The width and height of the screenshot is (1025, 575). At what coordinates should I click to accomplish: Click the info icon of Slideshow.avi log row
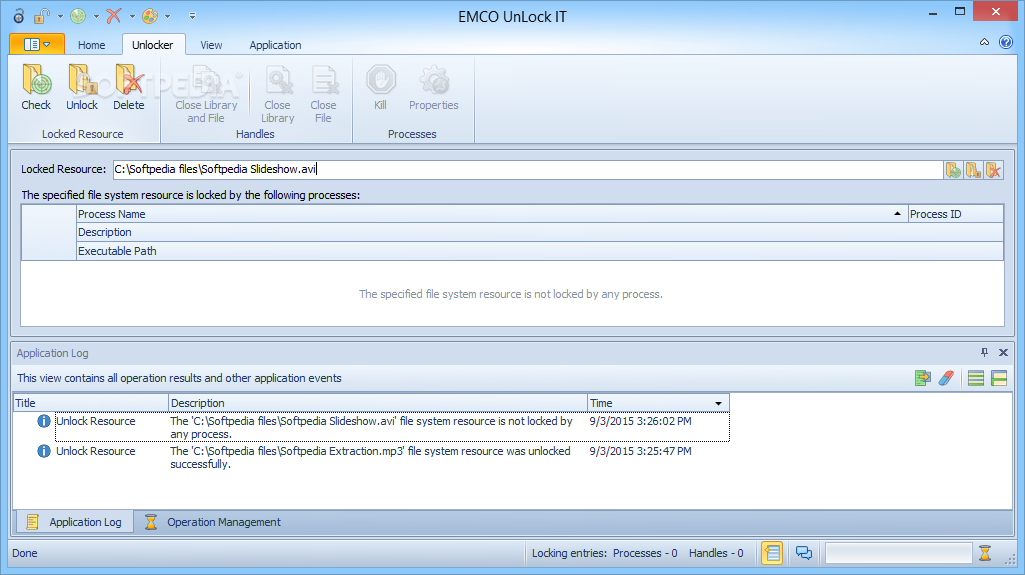click(x=44, y=421)
